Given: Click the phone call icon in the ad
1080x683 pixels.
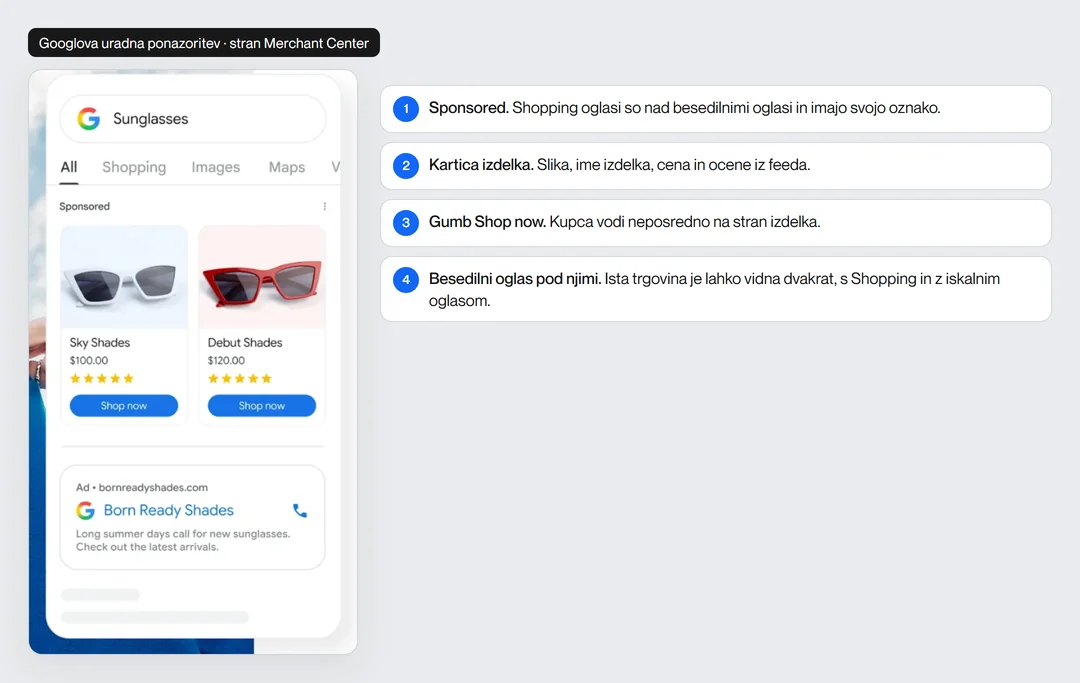Looking at the screenshot, I should [x=300, y=510].
